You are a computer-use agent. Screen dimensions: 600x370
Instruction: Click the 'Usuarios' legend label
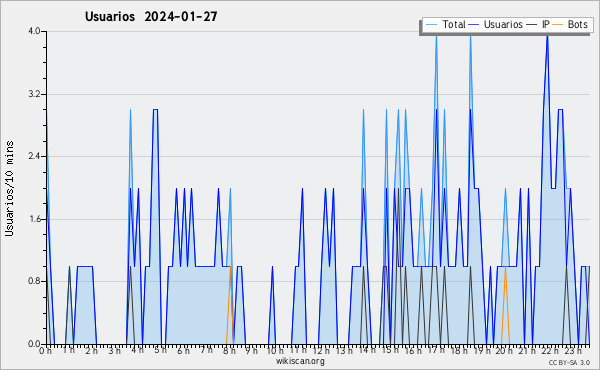(503, 24)
